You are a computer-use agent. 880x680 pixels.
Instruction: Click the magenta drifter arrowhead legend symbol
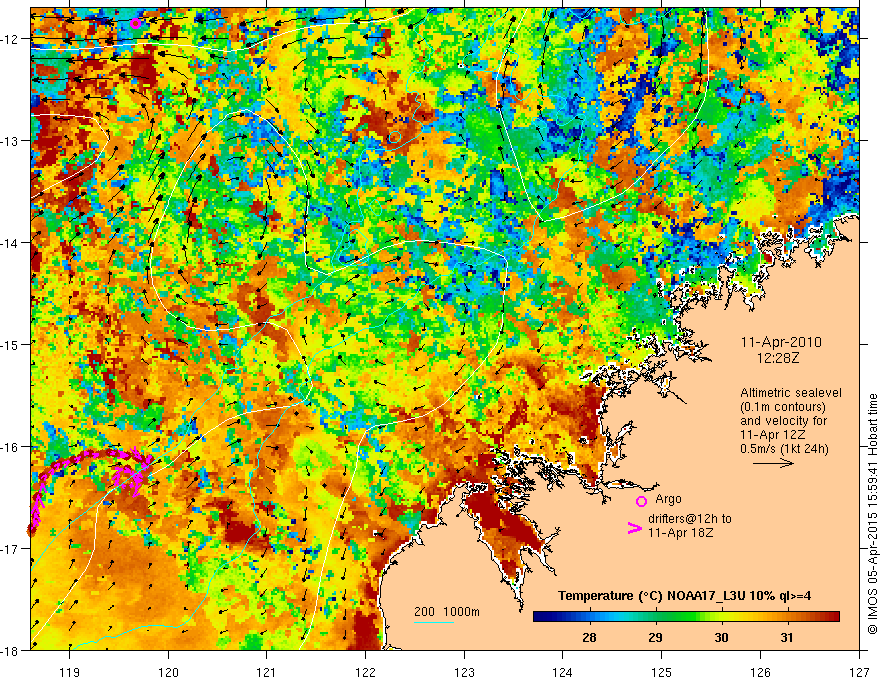[x=634, y=528]
